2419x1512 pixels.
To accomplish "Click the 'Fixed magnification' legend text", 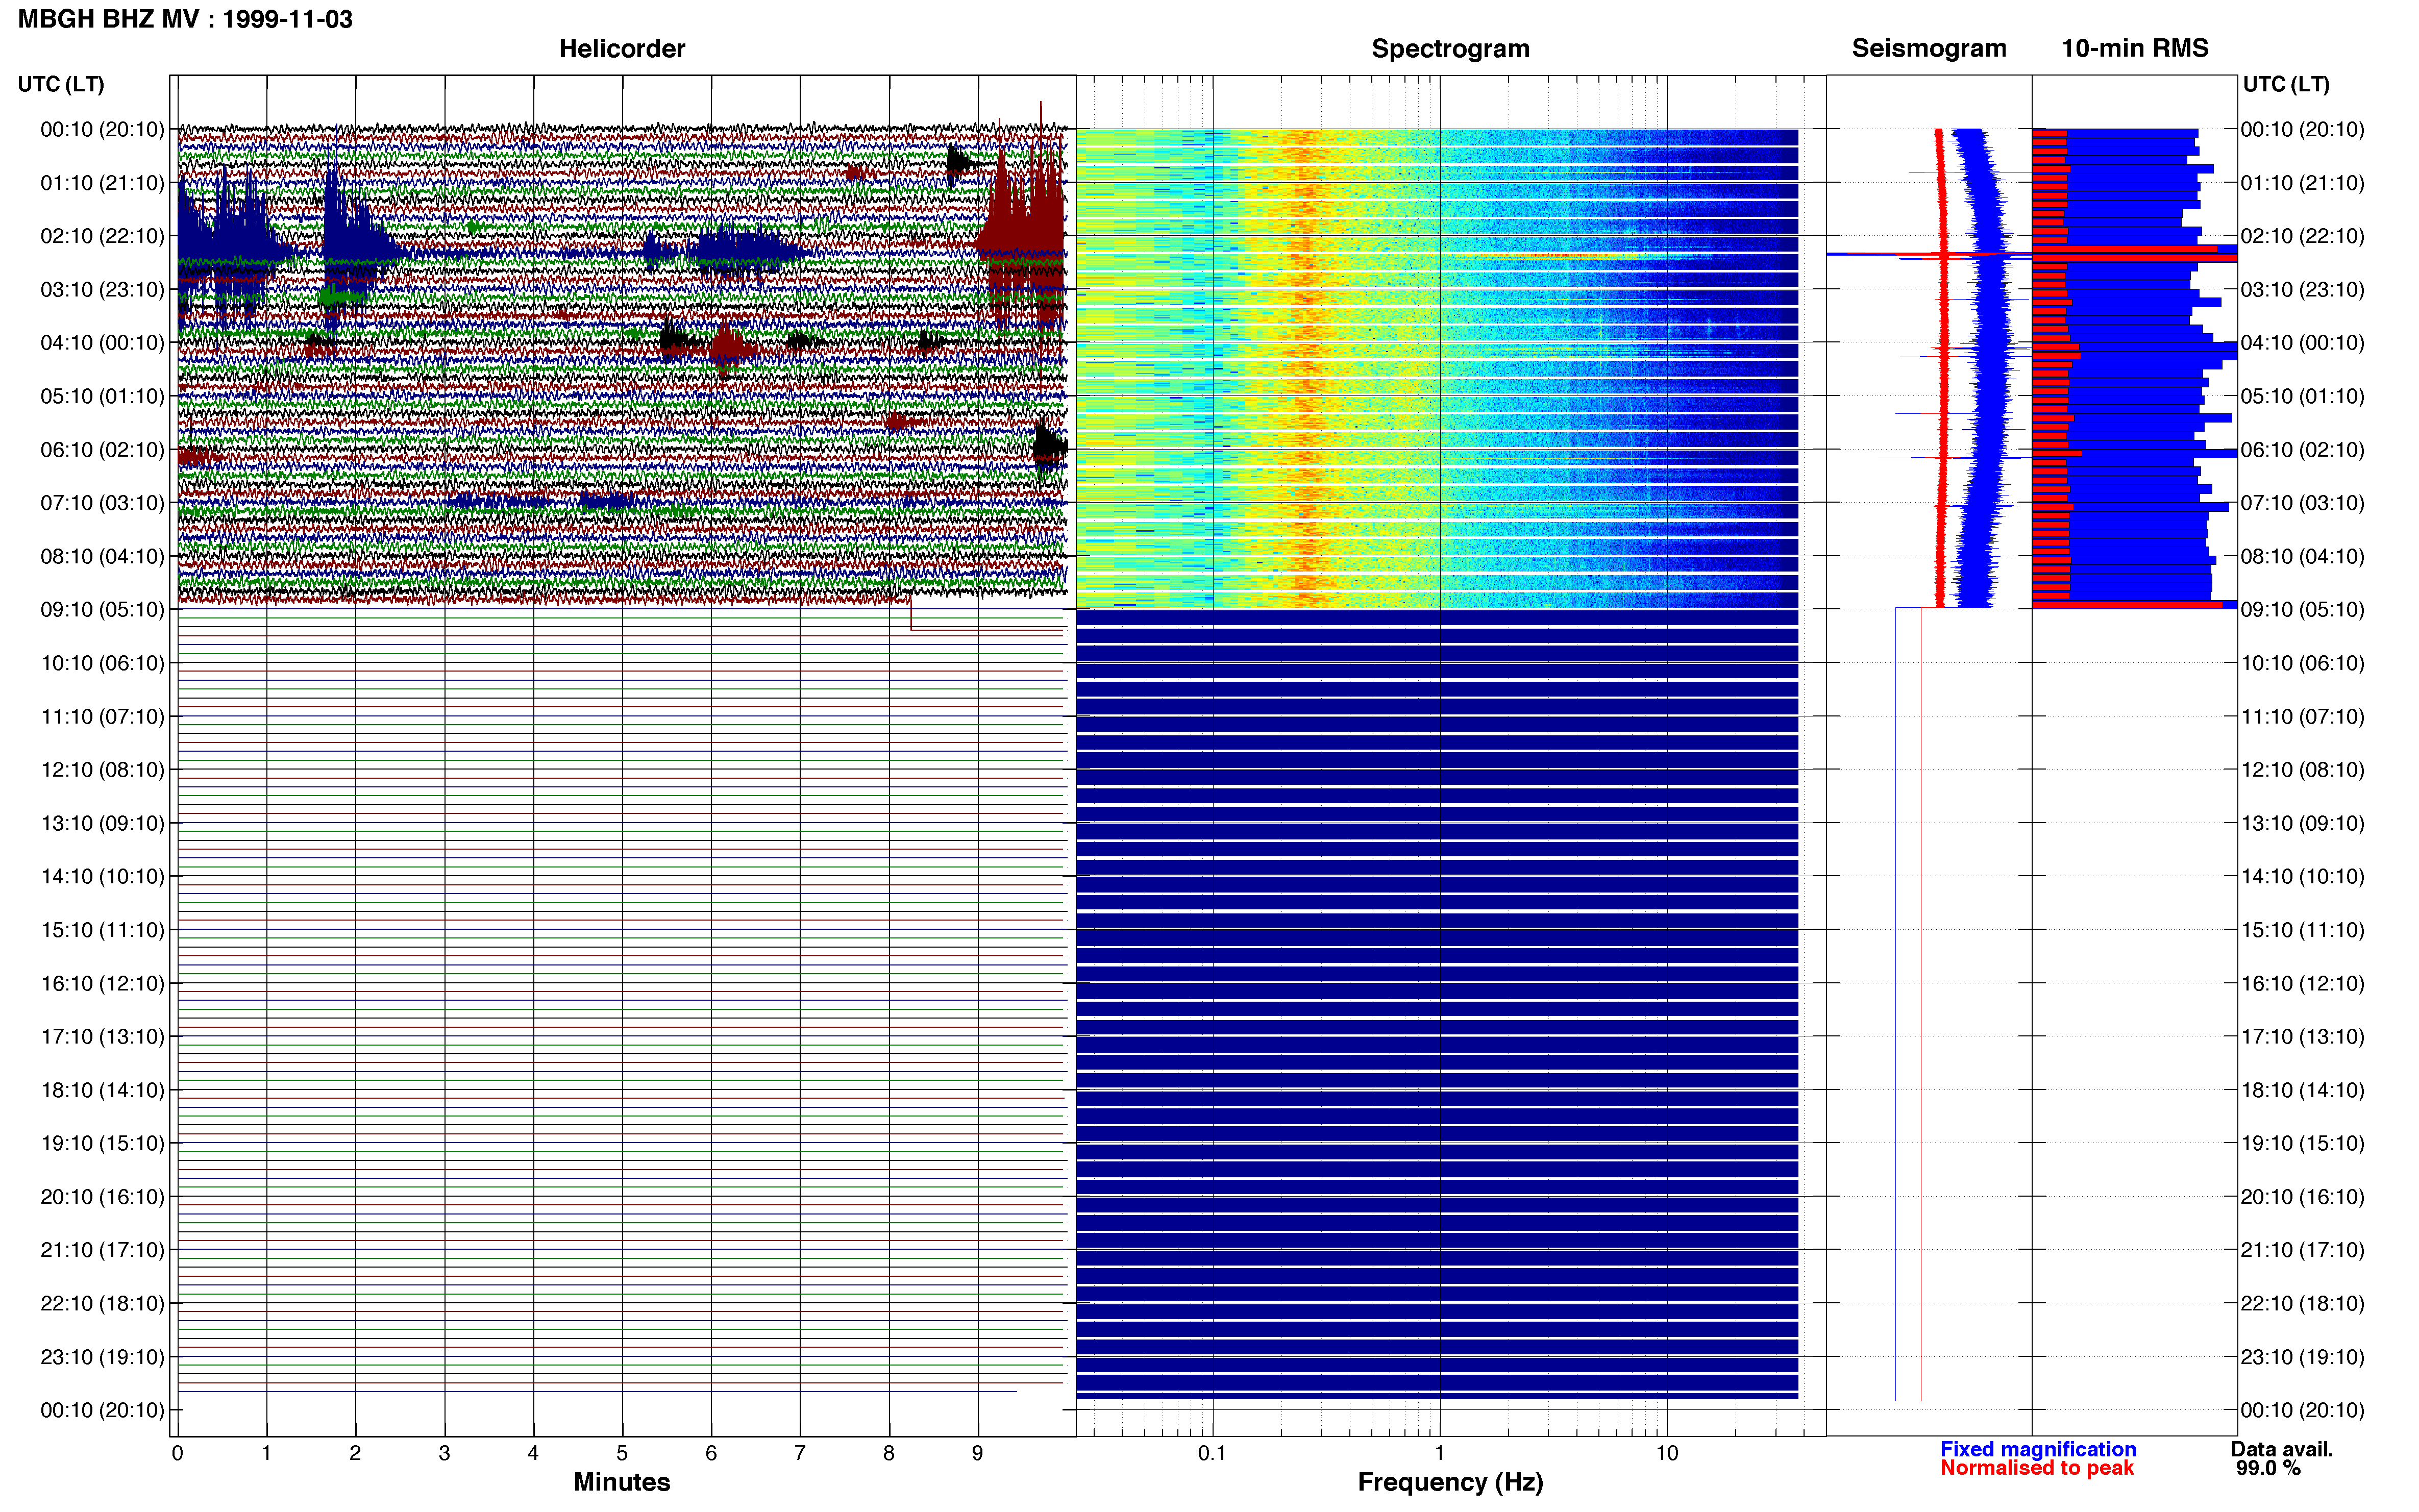I will tap(2038, 1449).
